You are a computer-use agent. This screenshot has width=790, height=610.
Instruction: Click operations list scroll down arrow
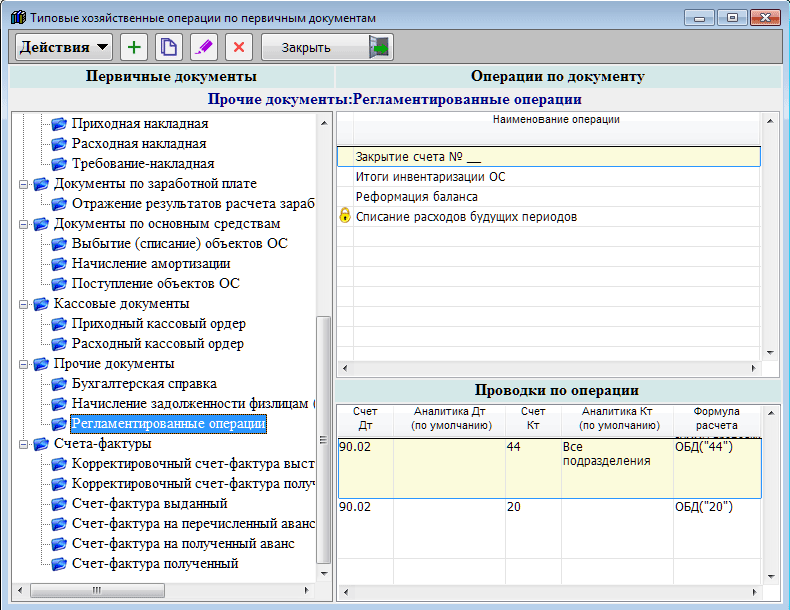point(770,353)
